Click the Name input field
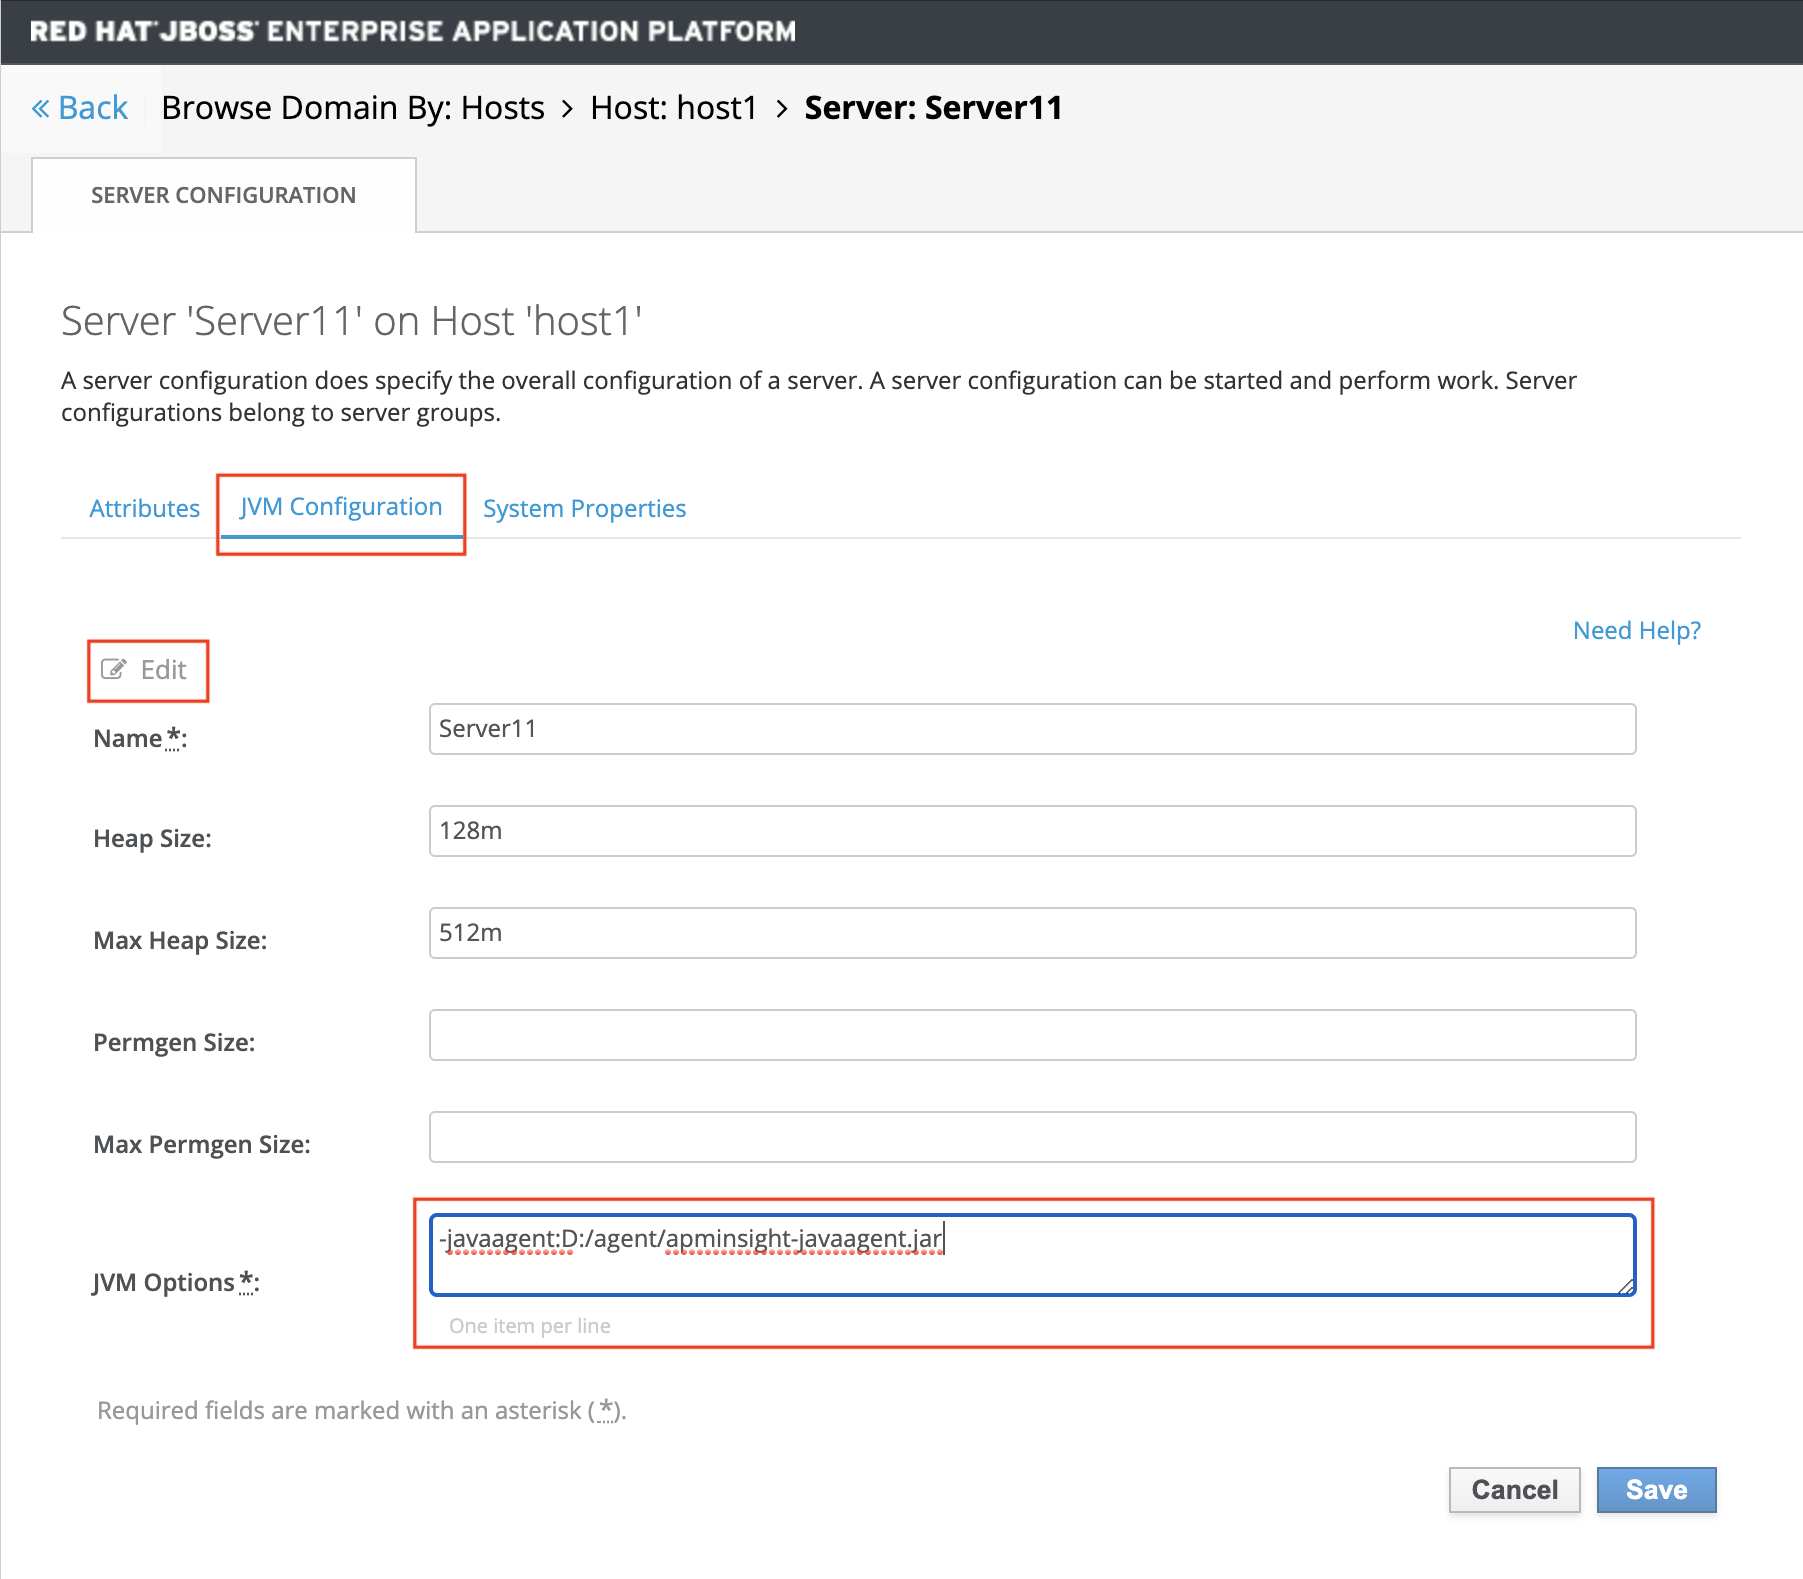 click(1033, 729)
